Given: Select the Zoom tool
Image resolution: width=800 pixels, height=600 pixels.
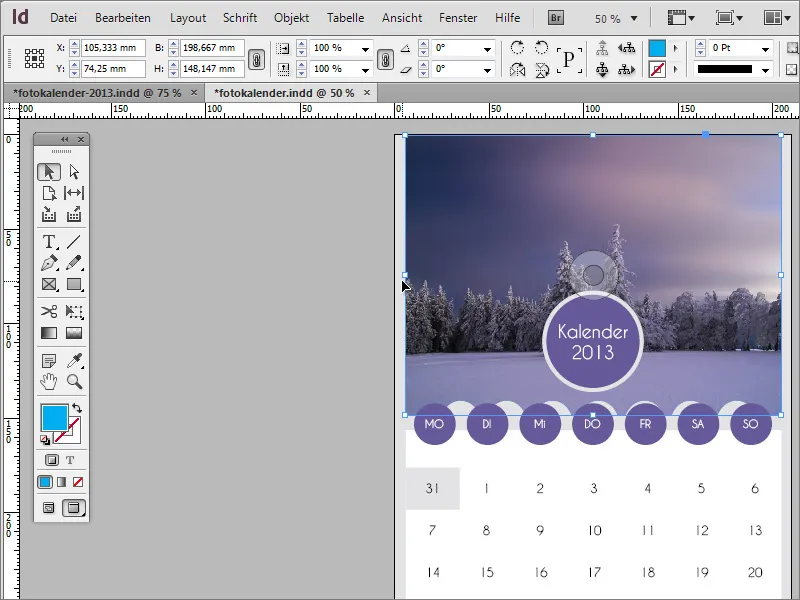Looking at the screenshot, I should [x=74, y=382].
